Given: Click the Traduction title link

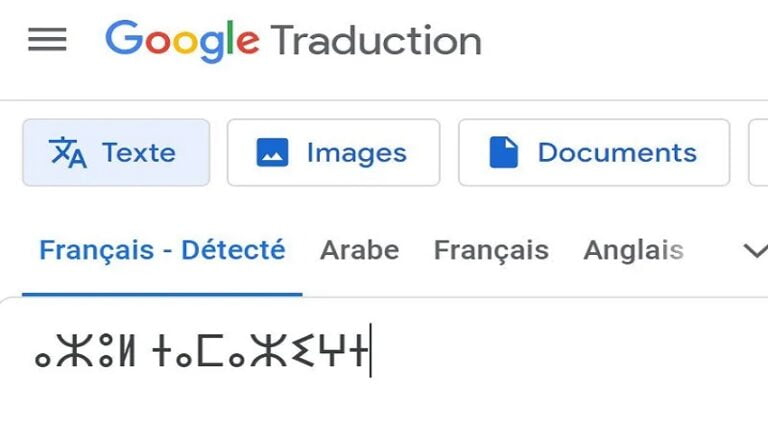Looking at the screenshot, I should 376,41.
